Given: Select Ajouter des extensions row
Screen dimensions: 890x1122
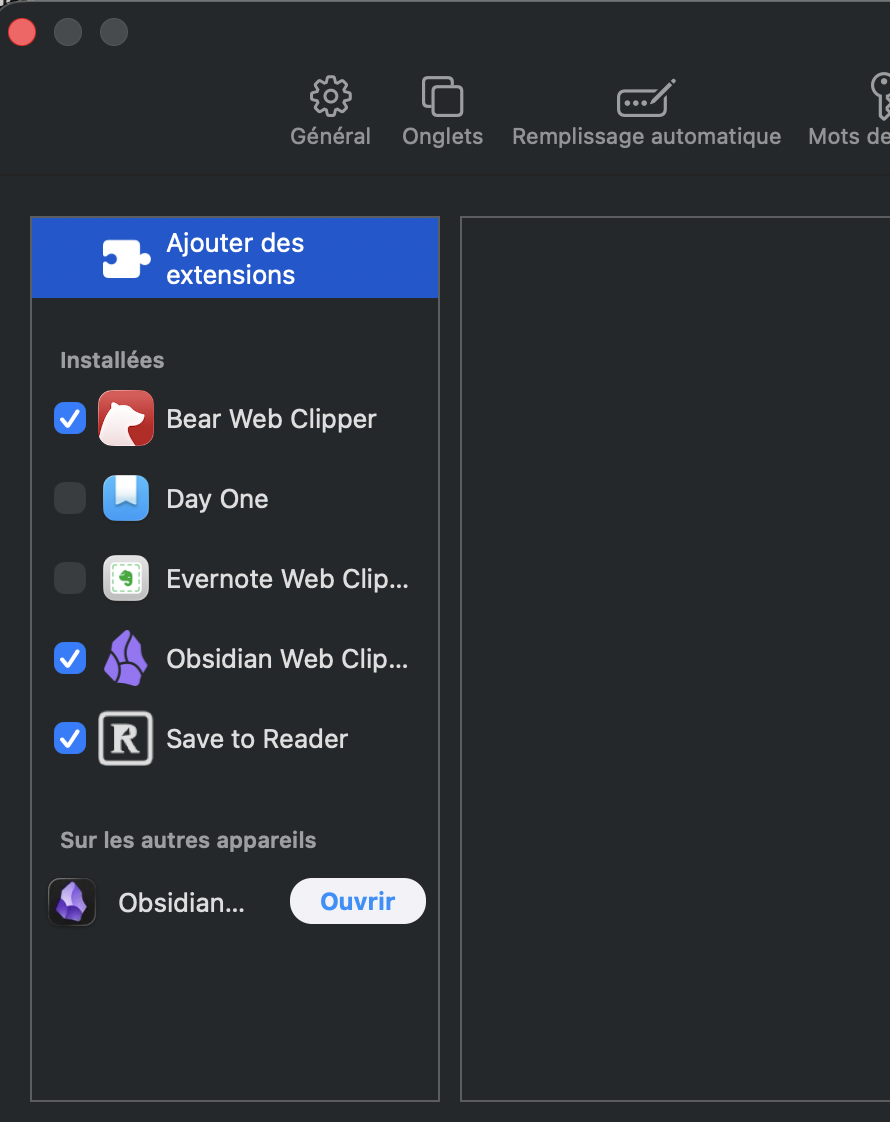Looking at the screenshot, I should (x=235, y=259).
